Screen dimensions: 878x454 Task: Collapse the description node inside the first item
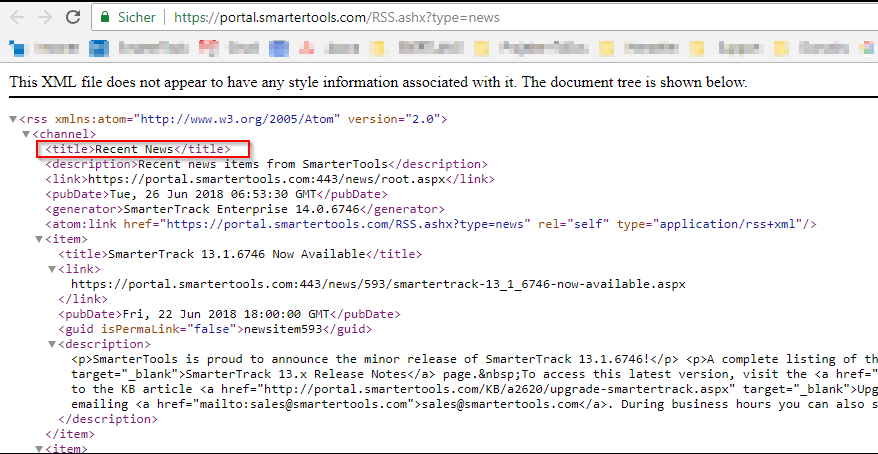(x=52, y=344)
